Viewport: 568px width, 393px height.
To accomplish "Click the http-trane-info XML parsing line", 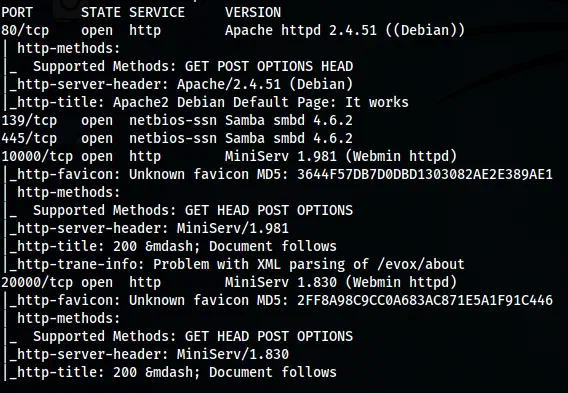I will 237,264.
